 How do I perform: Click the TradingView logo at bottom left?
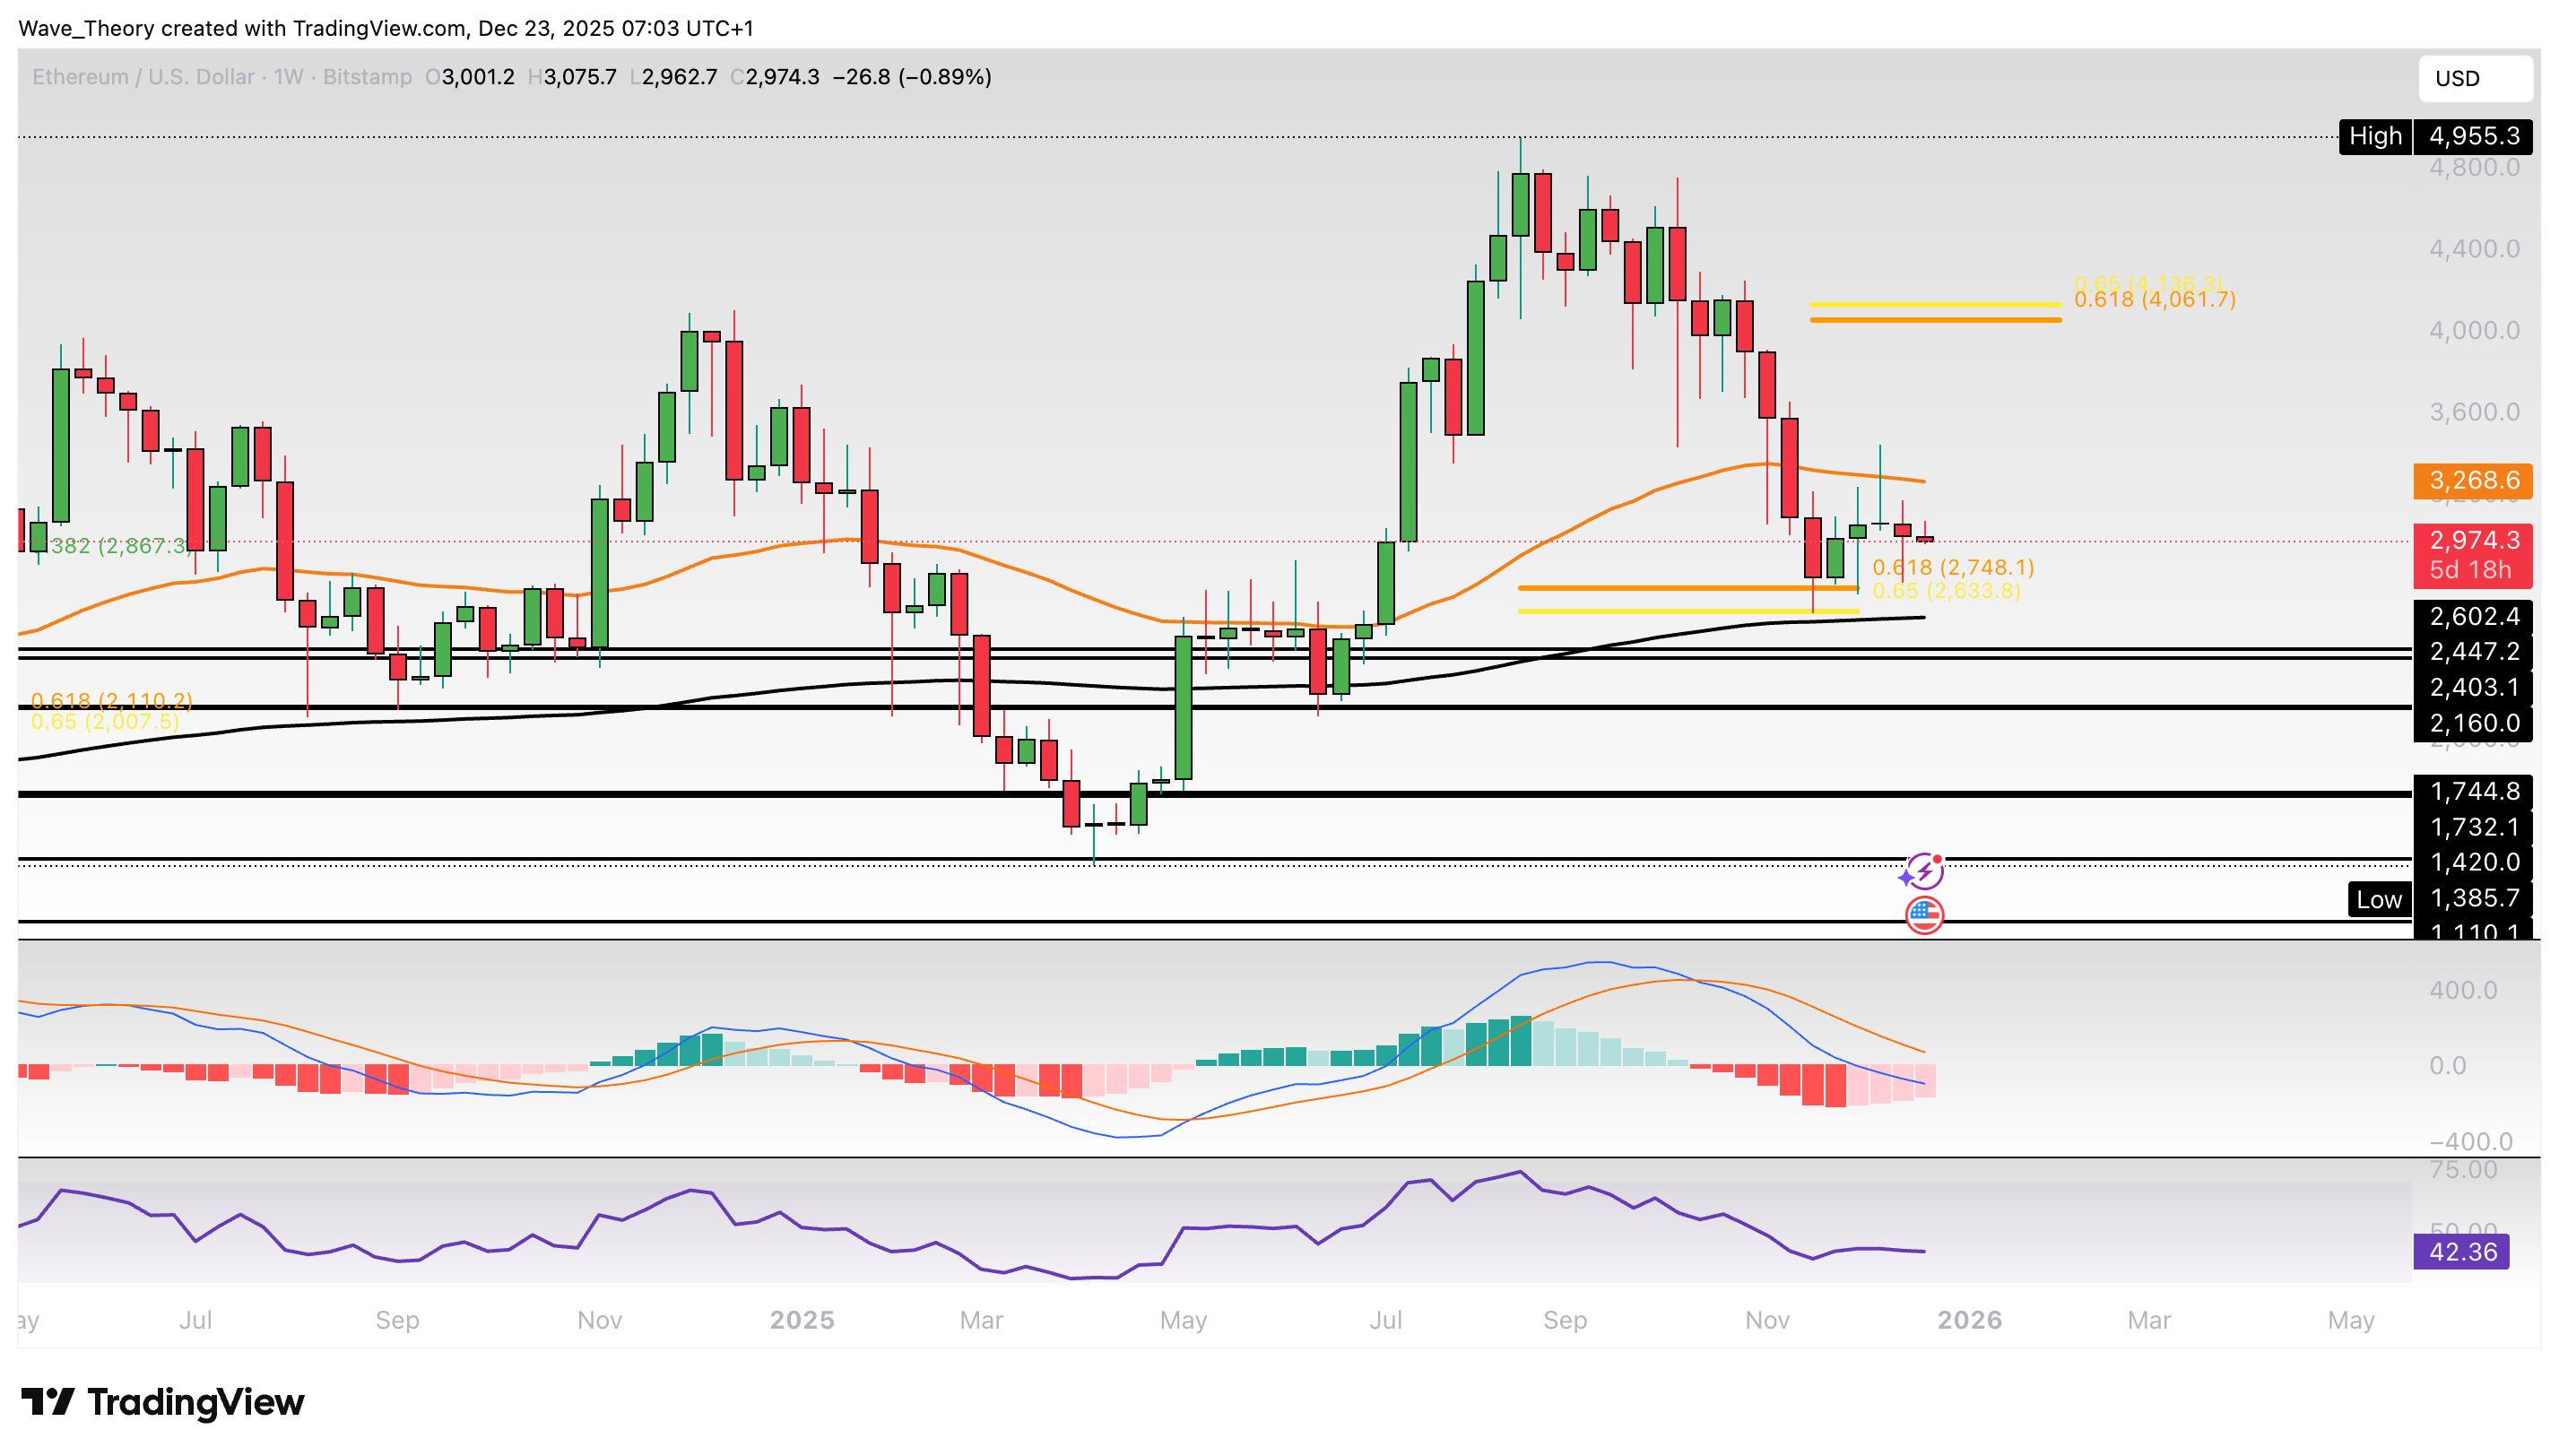pyautogui.click(x=163, y=1402)
